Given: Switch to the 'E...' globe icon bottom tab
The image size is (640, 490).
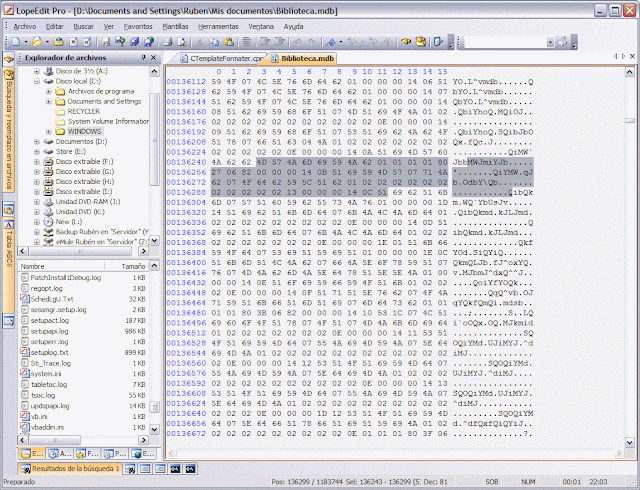Looking at the screenshot, I should click(x=142, y=454).
